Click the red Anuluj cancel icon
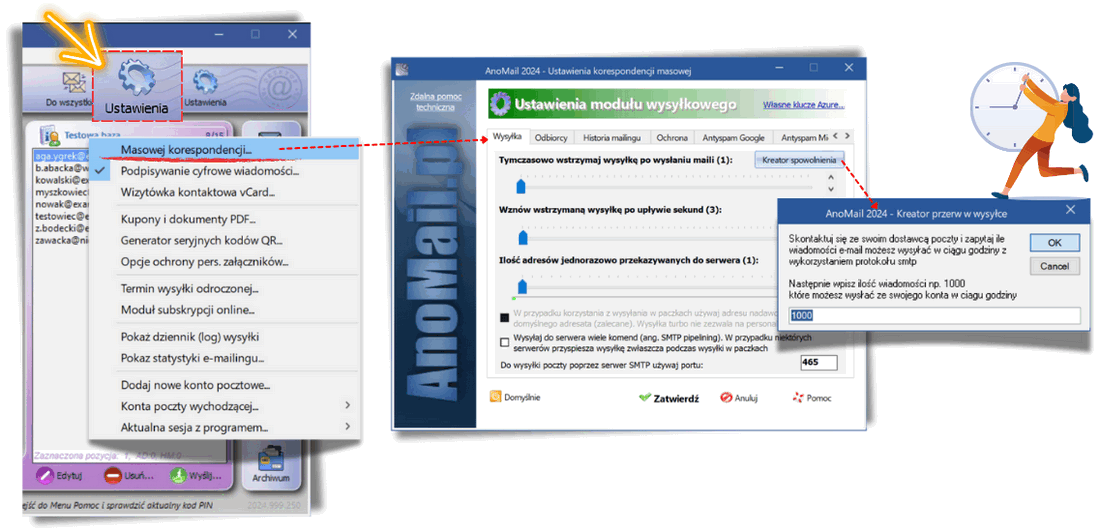Viewport: 1100px width, 532px height. (x=726, y=397)
